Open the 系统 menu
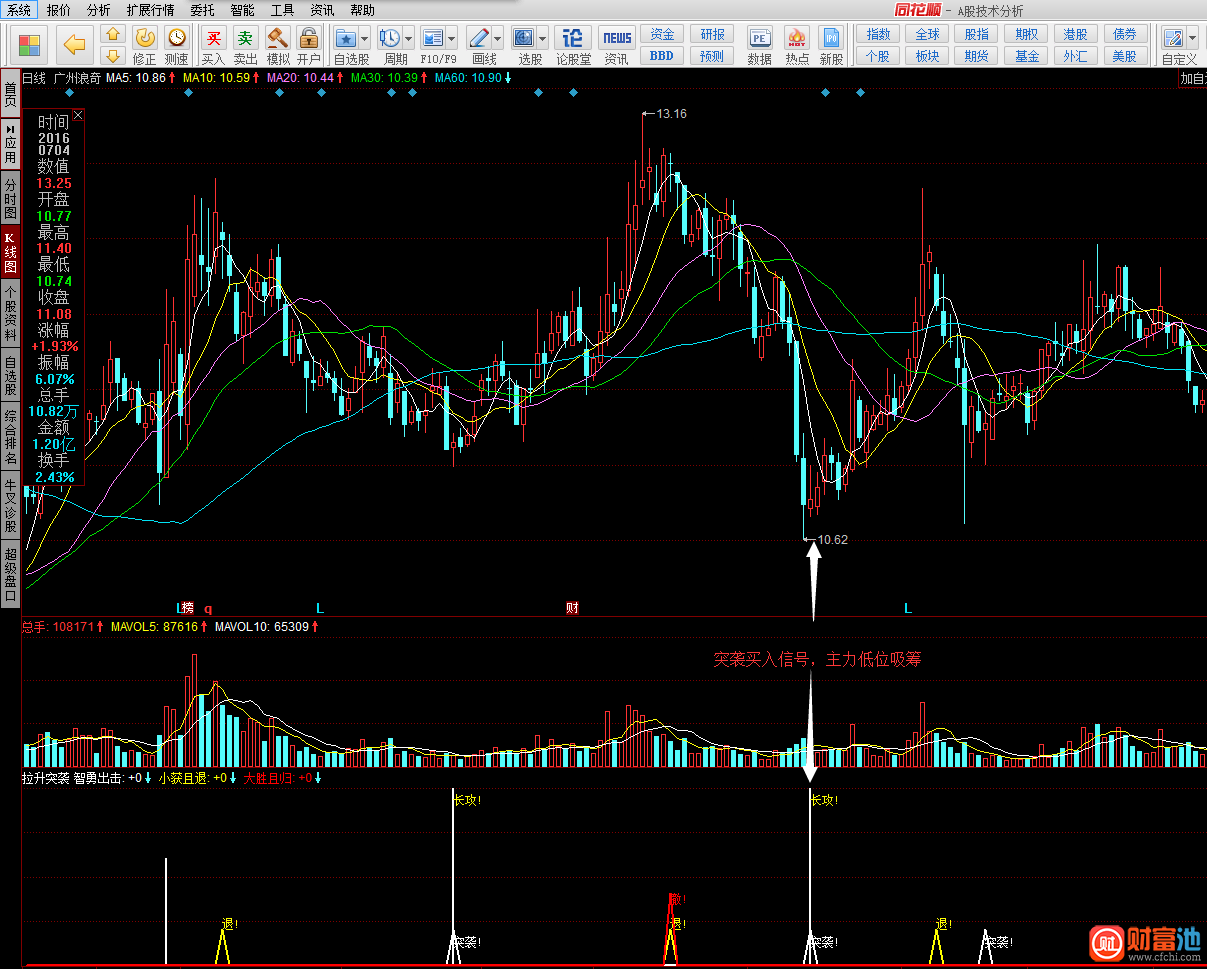This screenshot has width=1207, height=969. tap(19, 10)
